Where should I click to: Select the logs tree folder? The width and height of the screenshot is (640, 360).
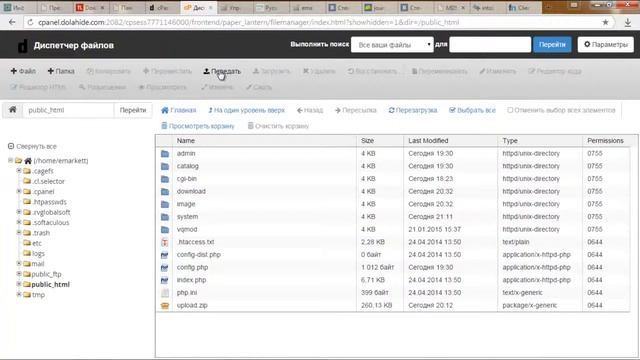pyautogui.click(x=38, y=253)
